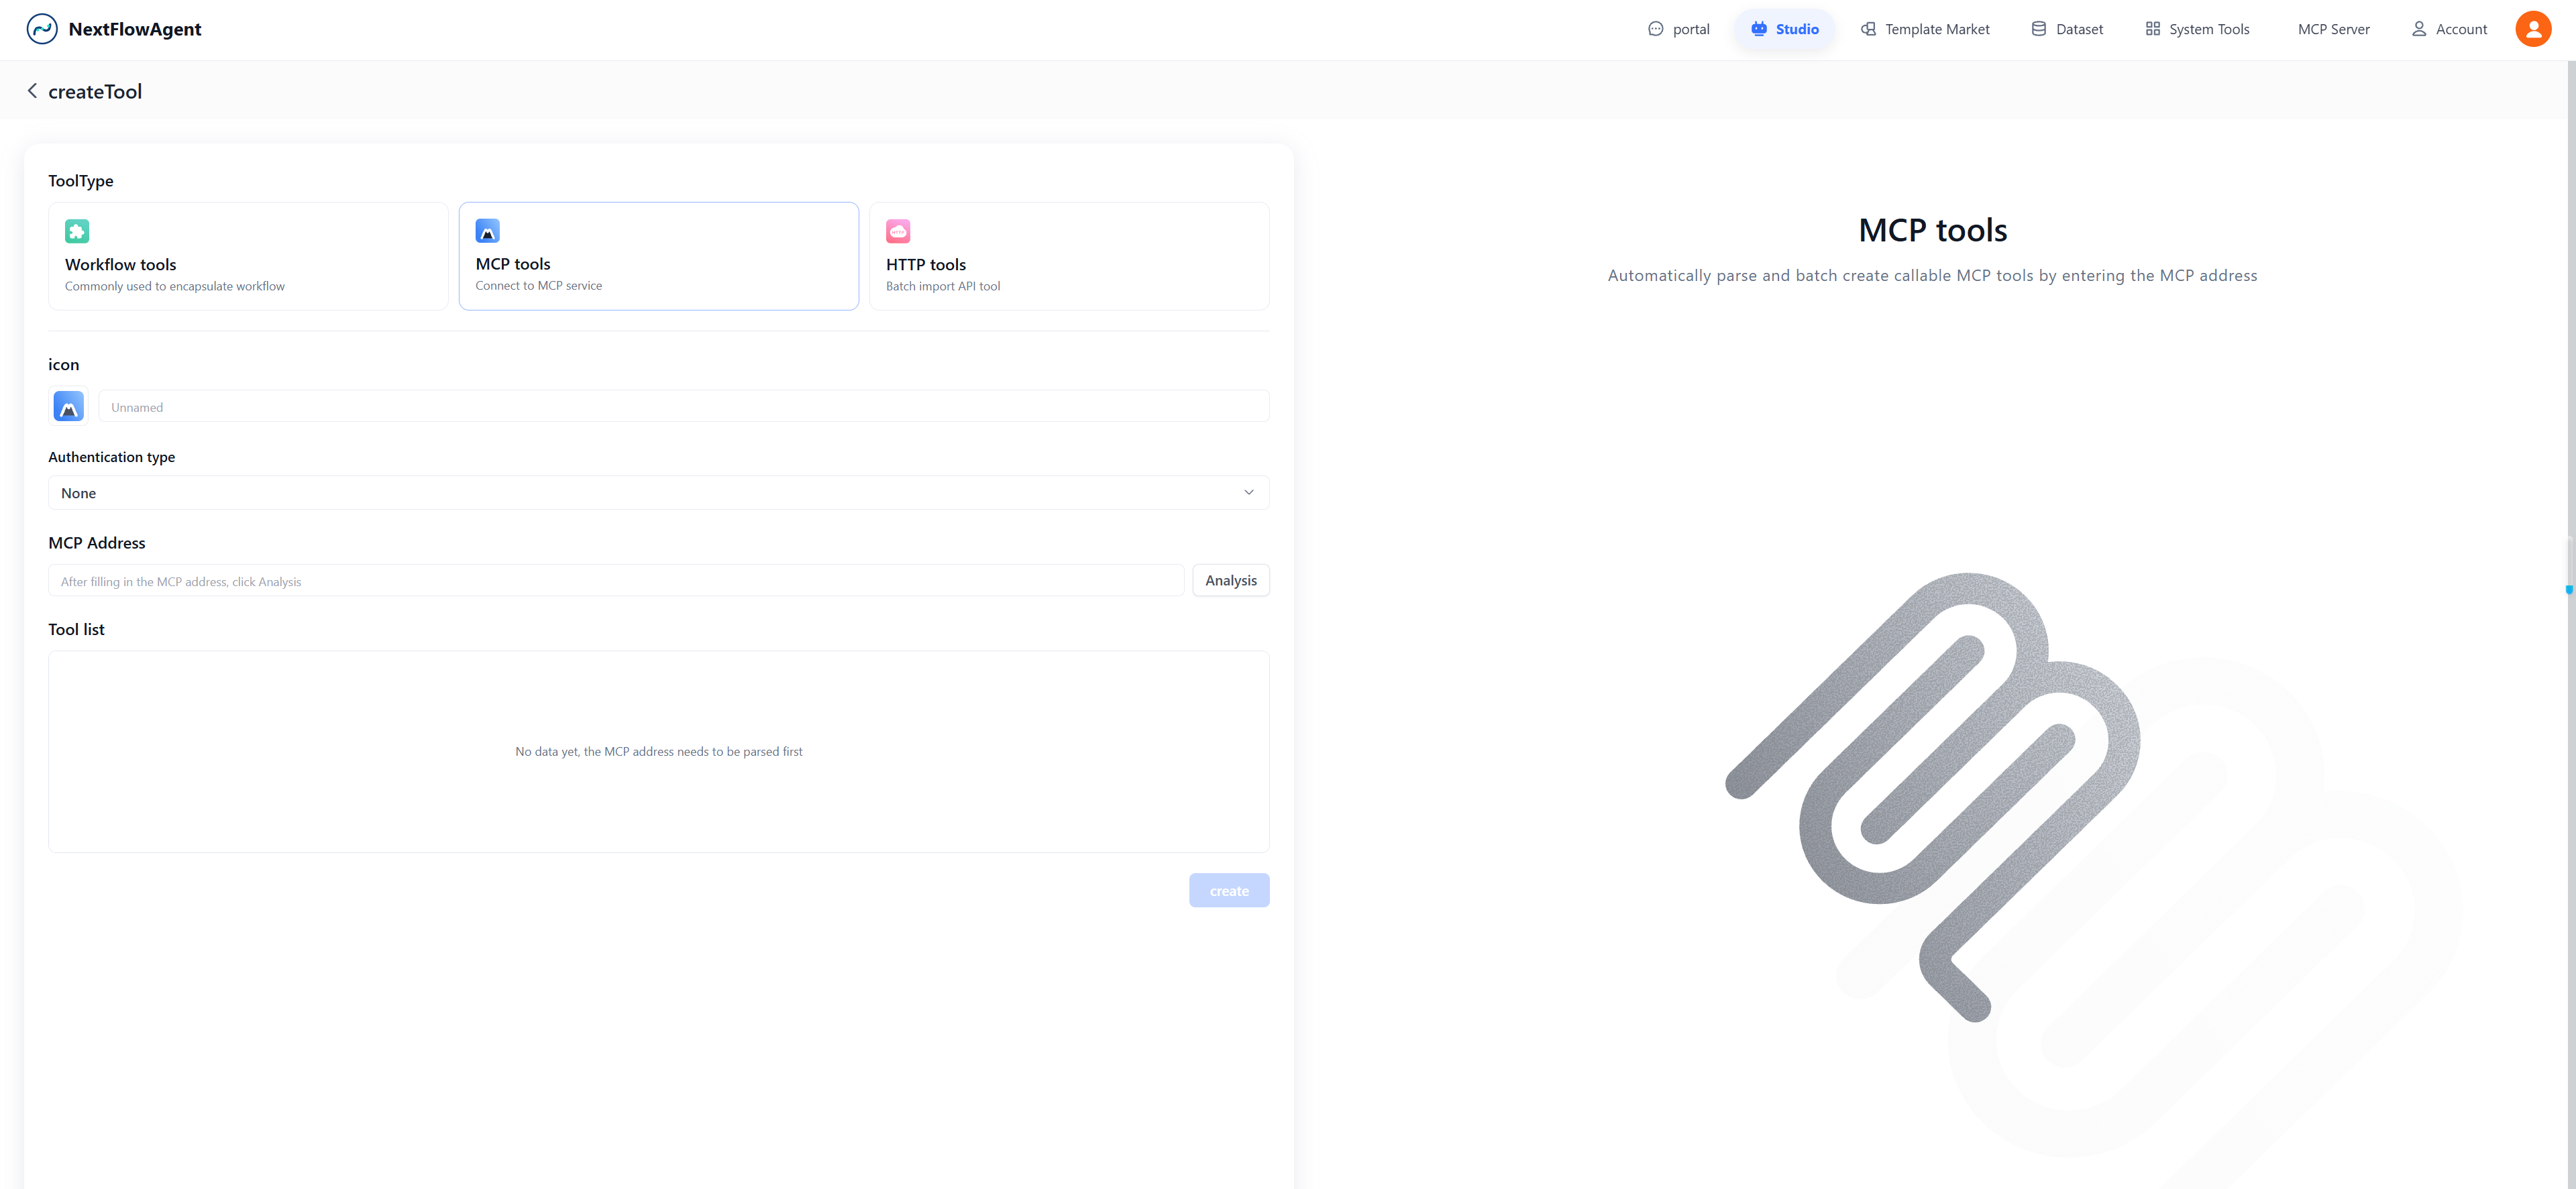Image resolution: width=2576 pixels, height=1189 pixels.
Task: Click the Analysis button
Action: [1230, 581]
